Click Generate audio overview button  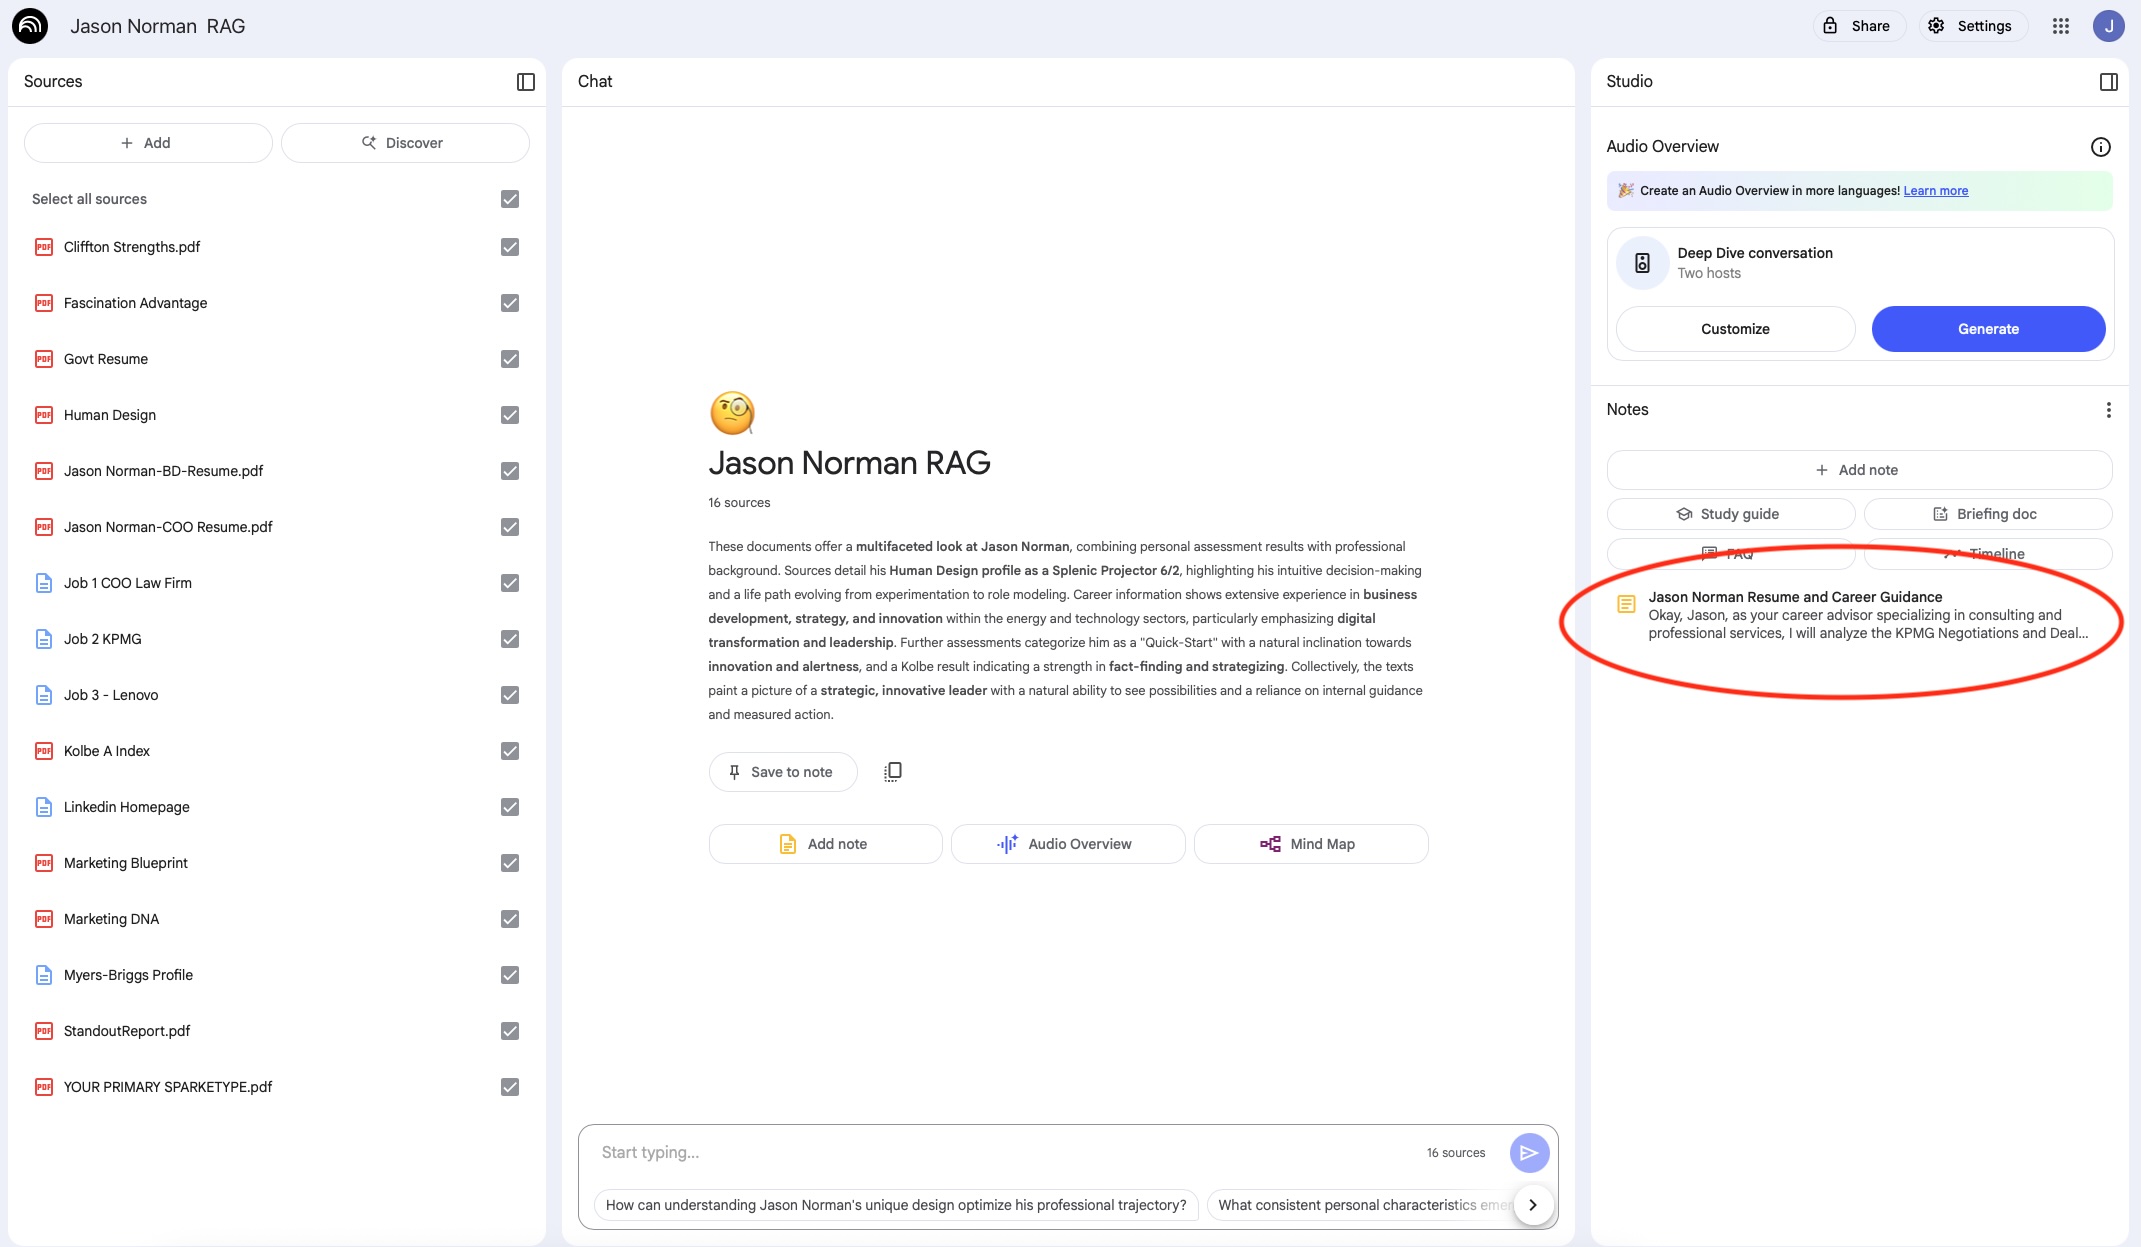click(1988, 329)
